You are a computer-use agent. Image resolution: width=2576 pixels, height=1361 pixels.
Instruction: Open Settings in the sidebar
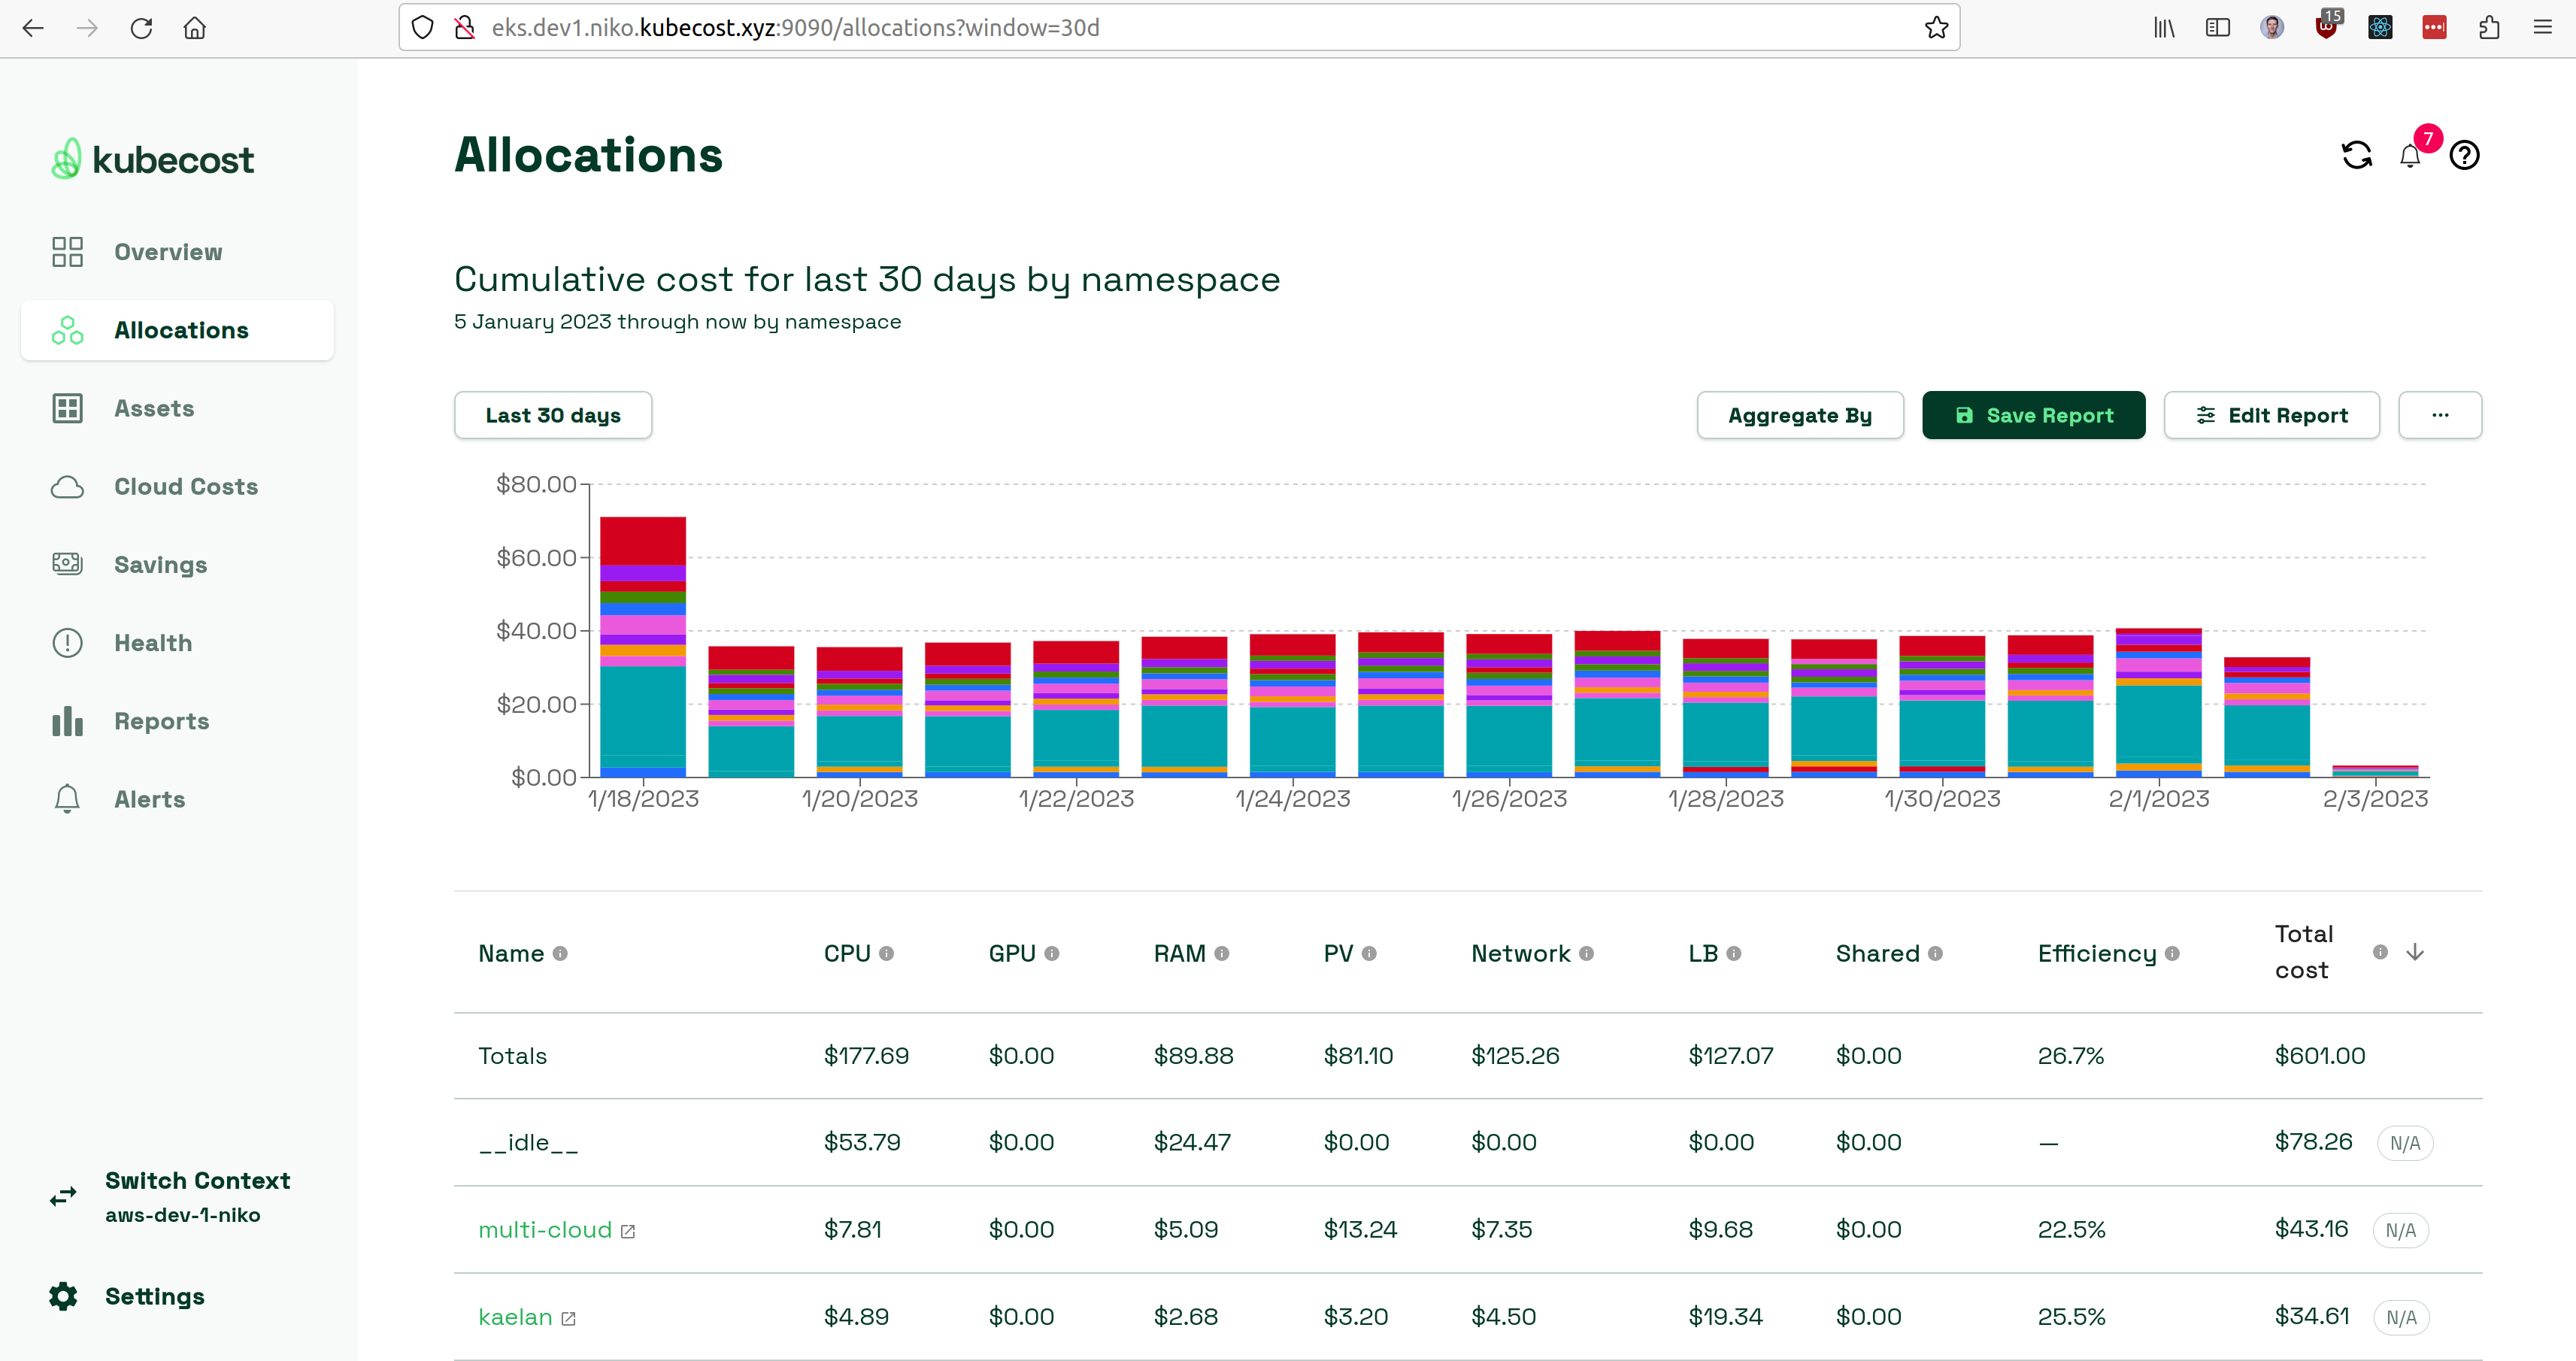127,1296
